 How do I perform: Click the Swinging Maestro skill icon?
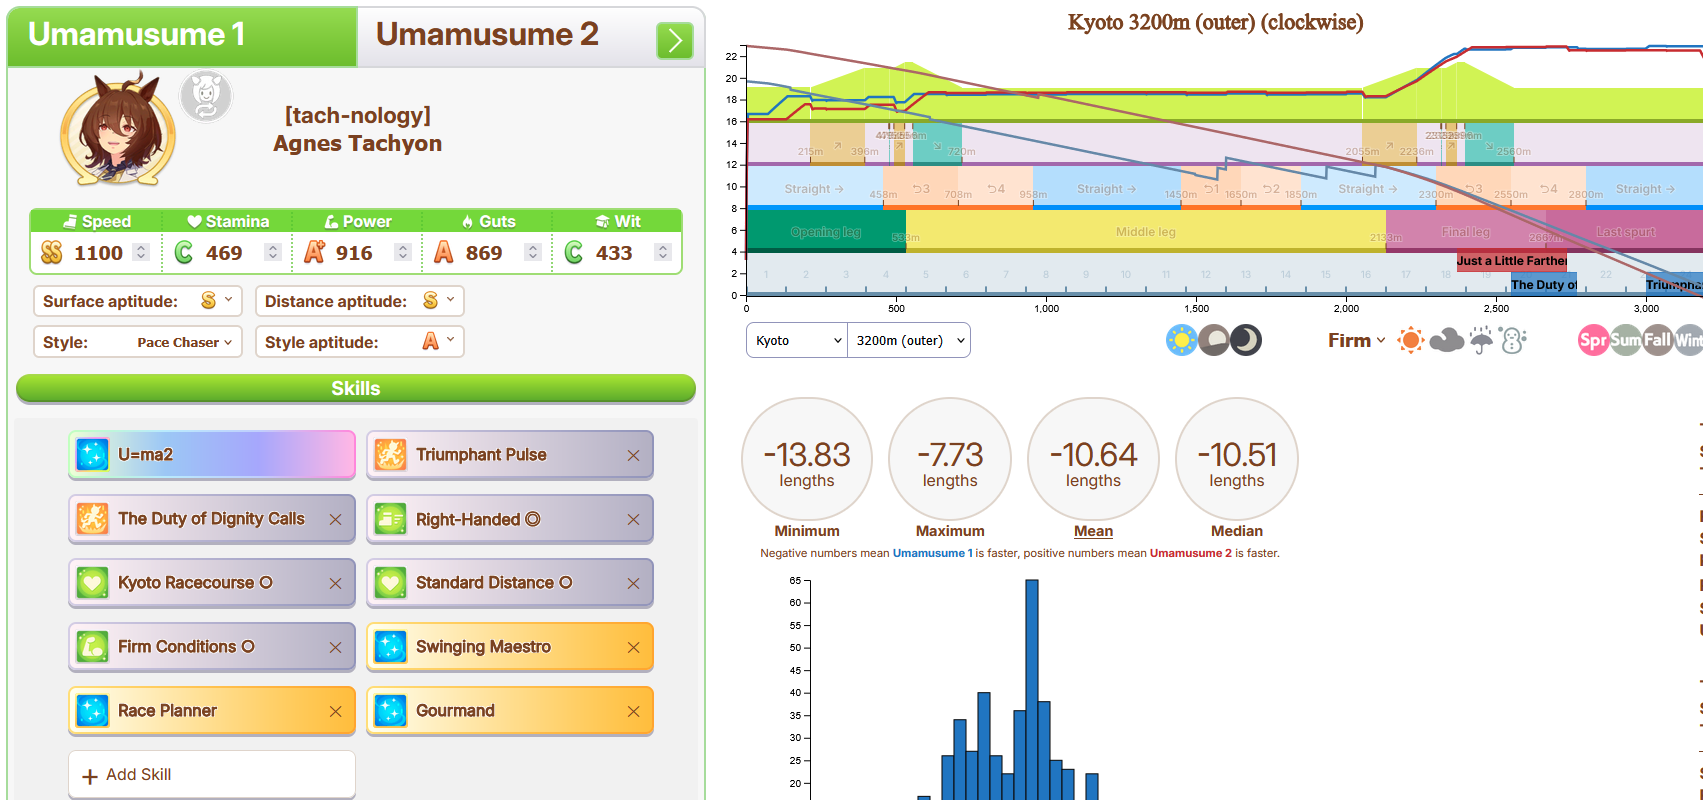(x=390, y=647)
